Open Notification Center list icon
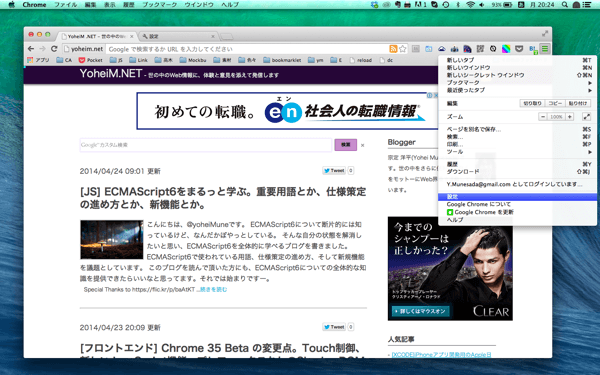Image resolution: width=600 pixels, height=375 pixels. (587, 5)
